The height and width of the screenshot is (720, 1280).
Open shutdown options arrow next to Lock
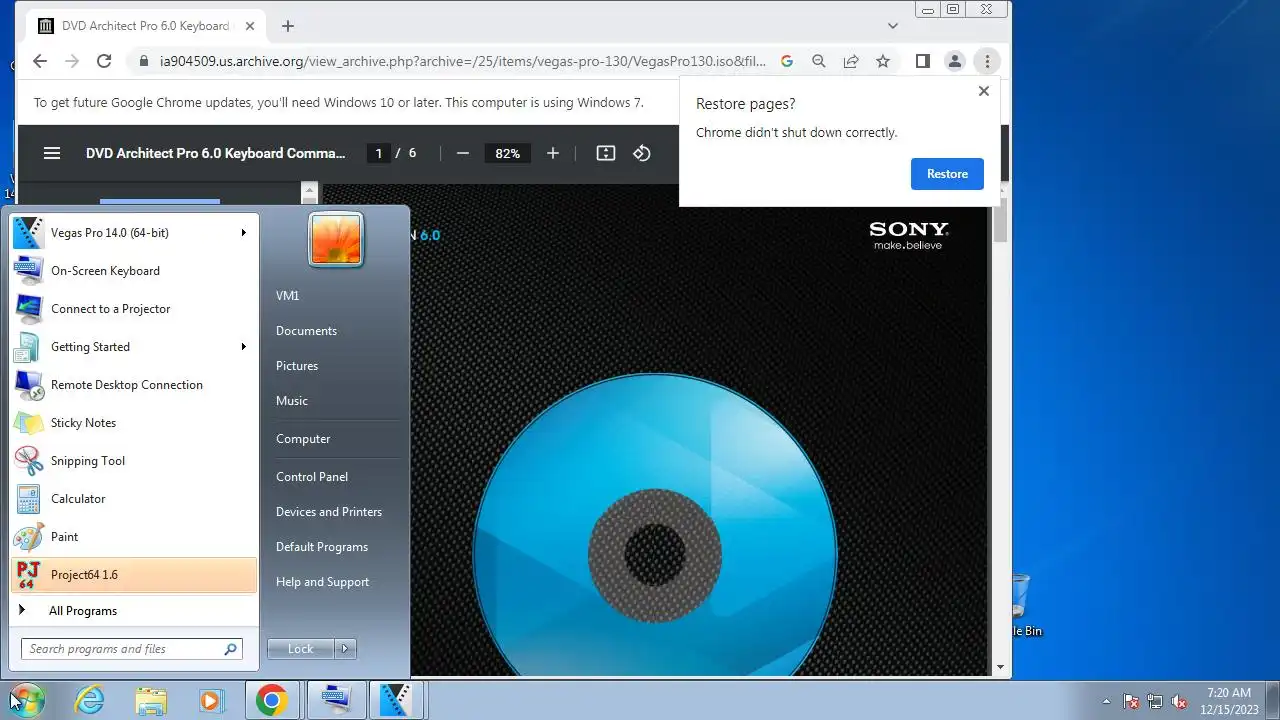coord(345,649)
